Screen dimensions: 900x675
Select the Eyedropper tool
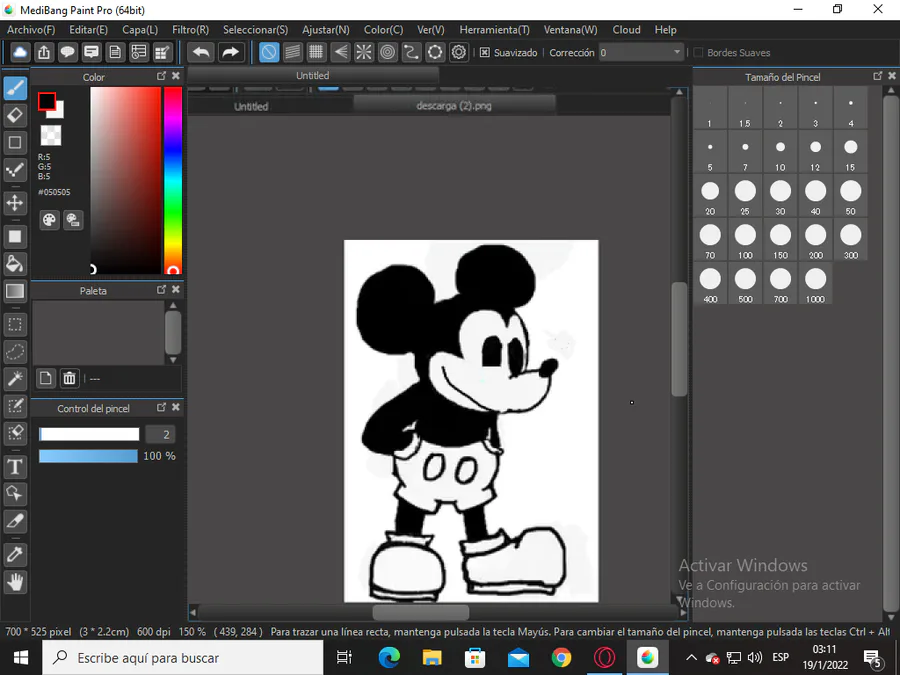coord(15,554)
